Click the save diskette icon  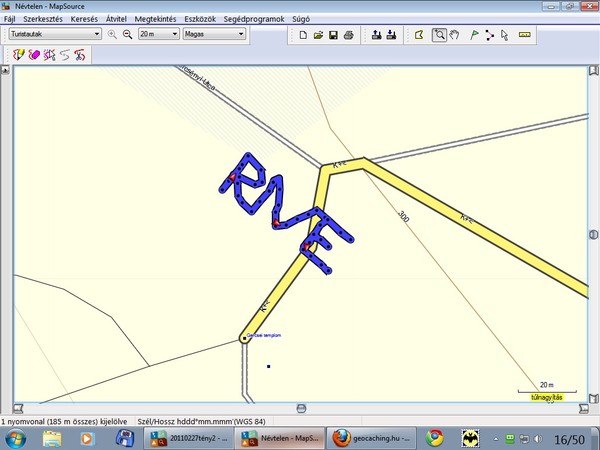tap(333, 35)
